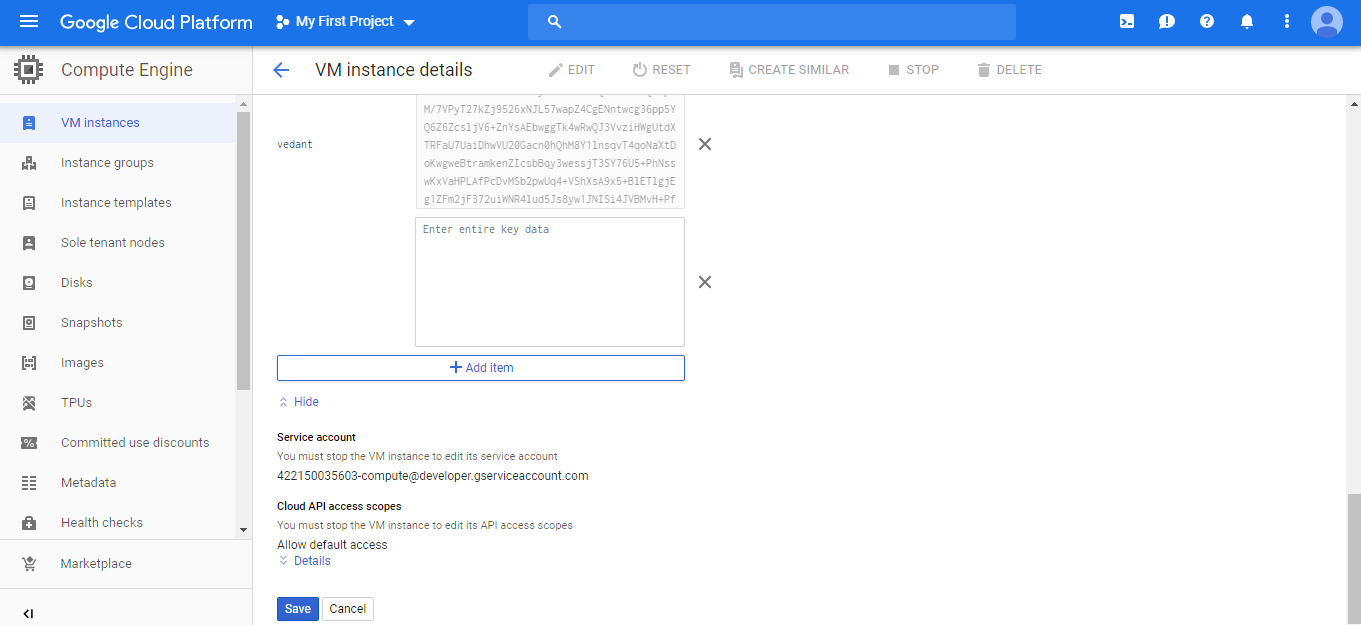Screen dimensions: 1361x625
Task: Collapse the sidebar with the bottom arrow
Action: [28, 613]
